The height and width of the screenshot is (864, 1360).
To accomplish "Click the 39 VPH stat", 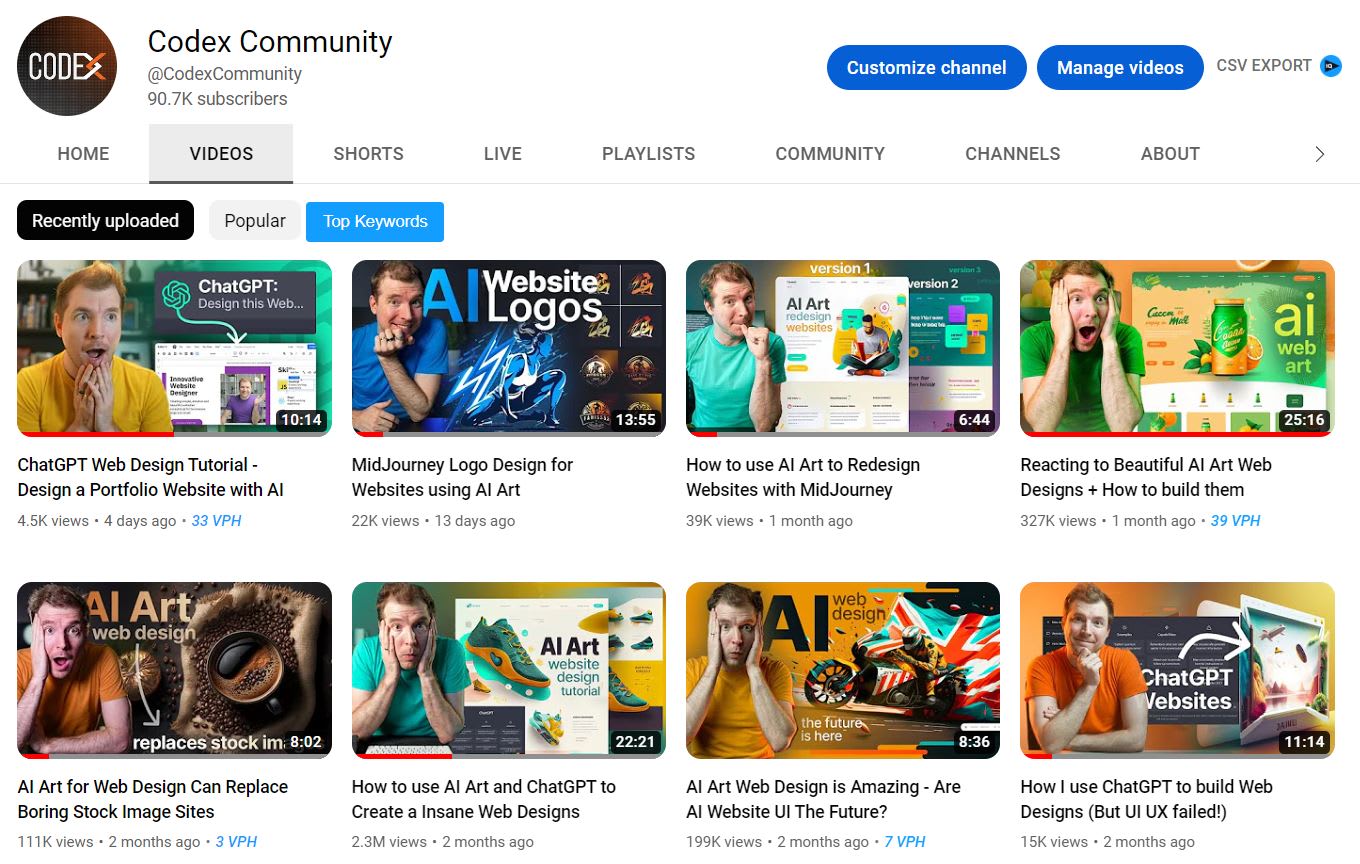I will coord(1235,521).
